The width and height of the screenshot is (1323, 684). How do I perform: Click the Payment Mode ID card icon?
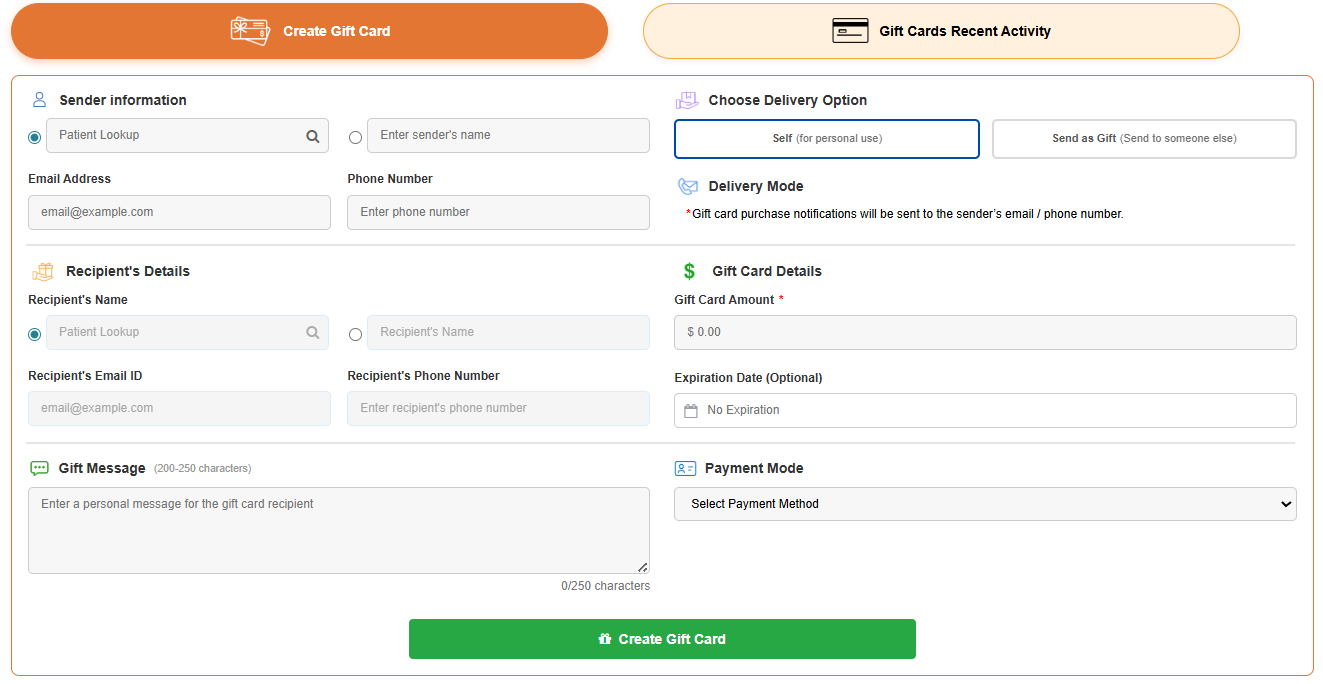685,468
